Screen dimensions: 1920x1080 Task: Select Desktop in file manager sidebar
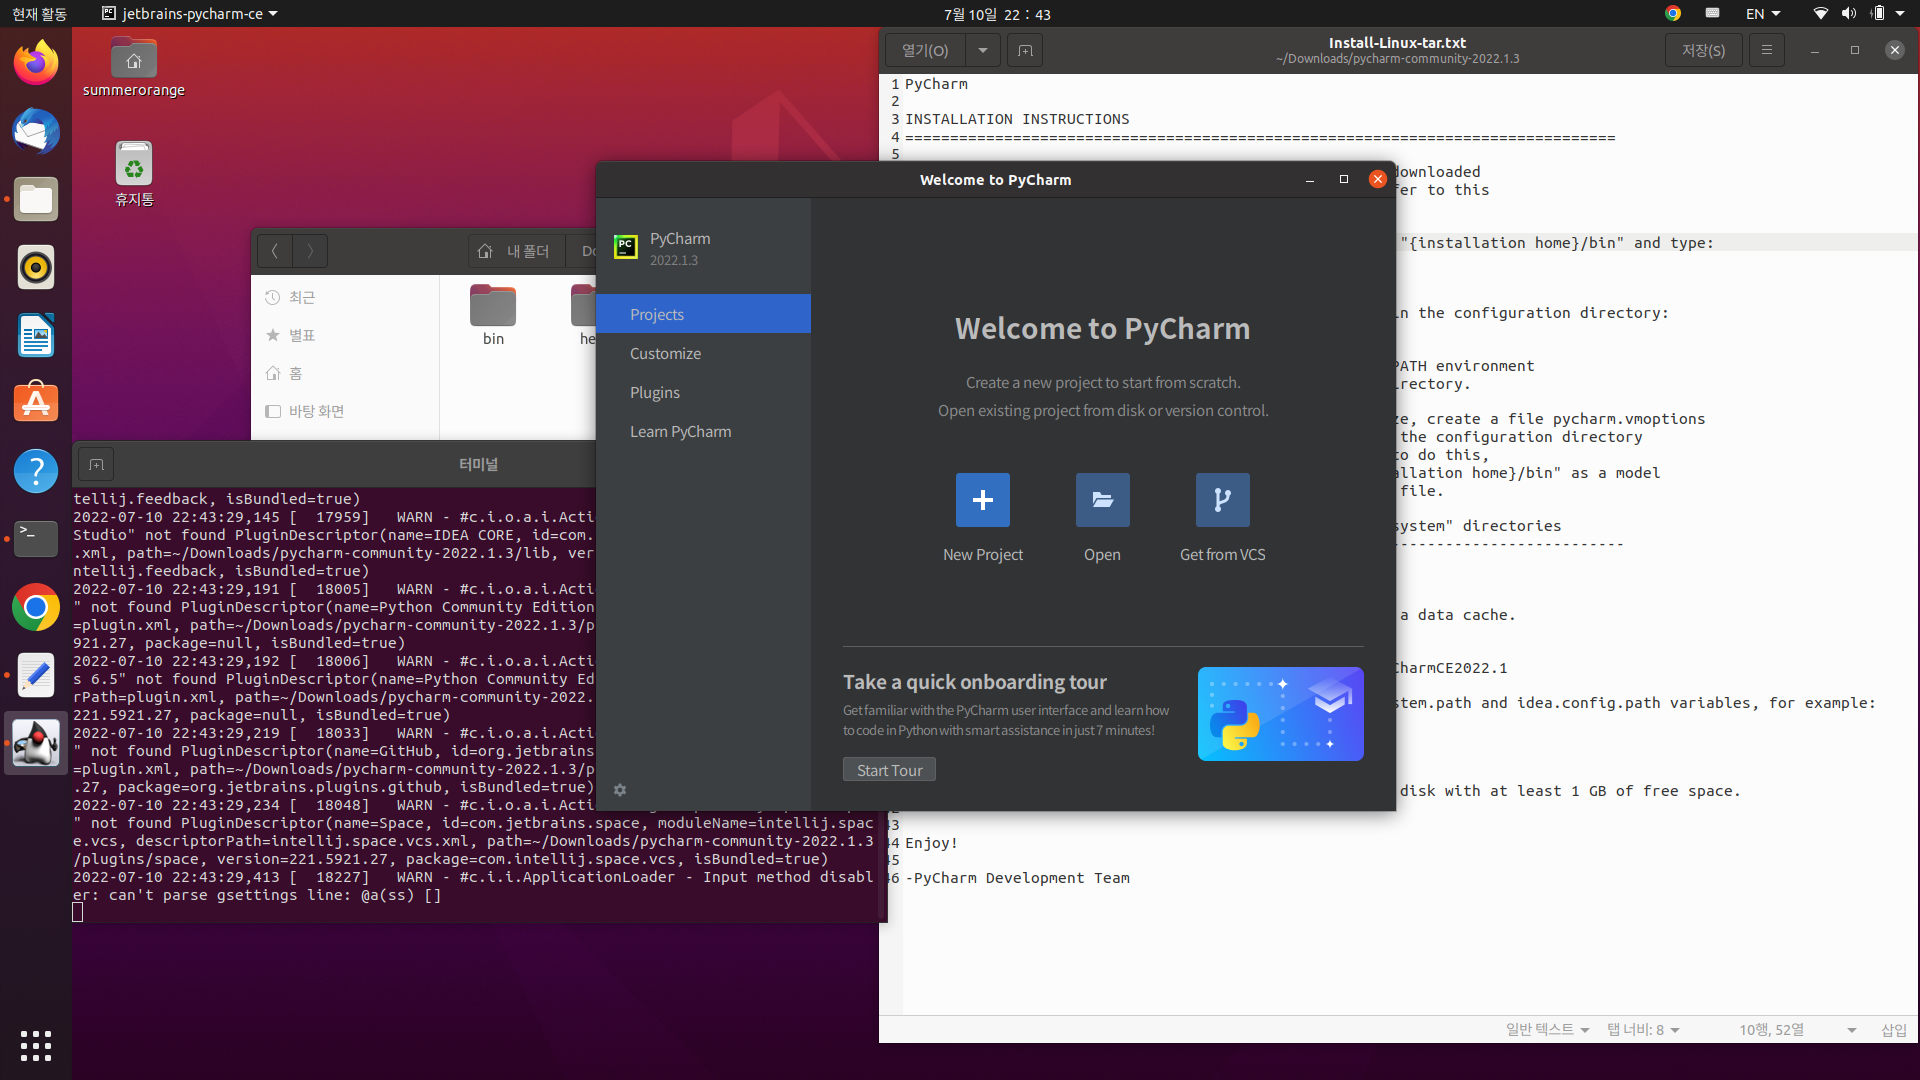tap(344, 411)
